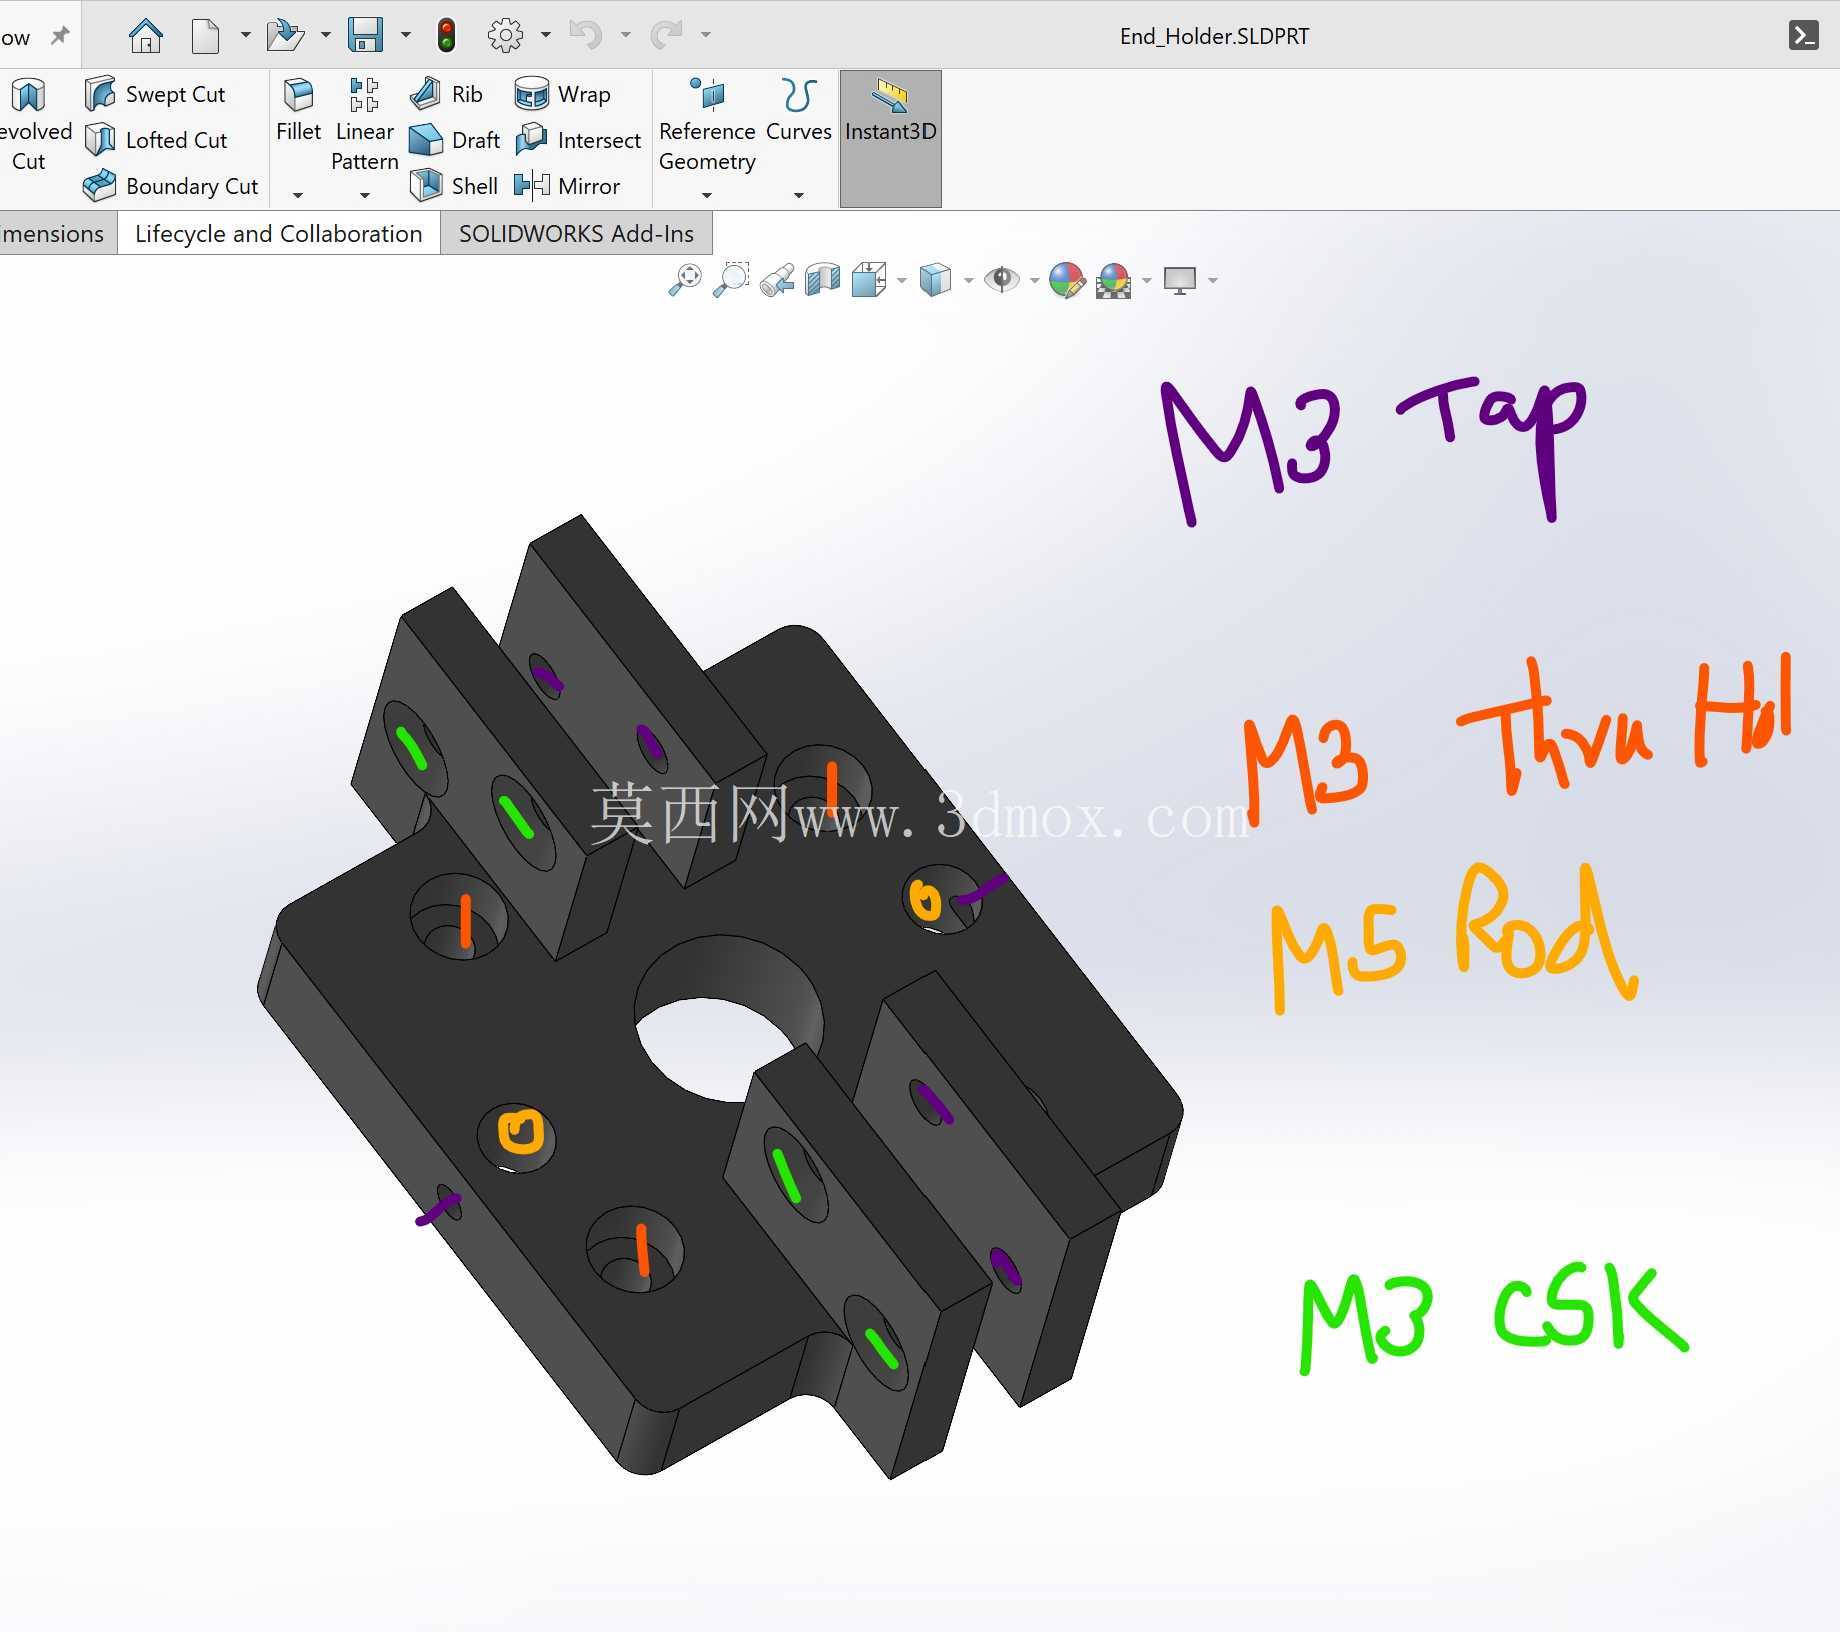Open the command console icon at top right
The width and height of the screenshot is (1840, 1632).
point(1803,36)
